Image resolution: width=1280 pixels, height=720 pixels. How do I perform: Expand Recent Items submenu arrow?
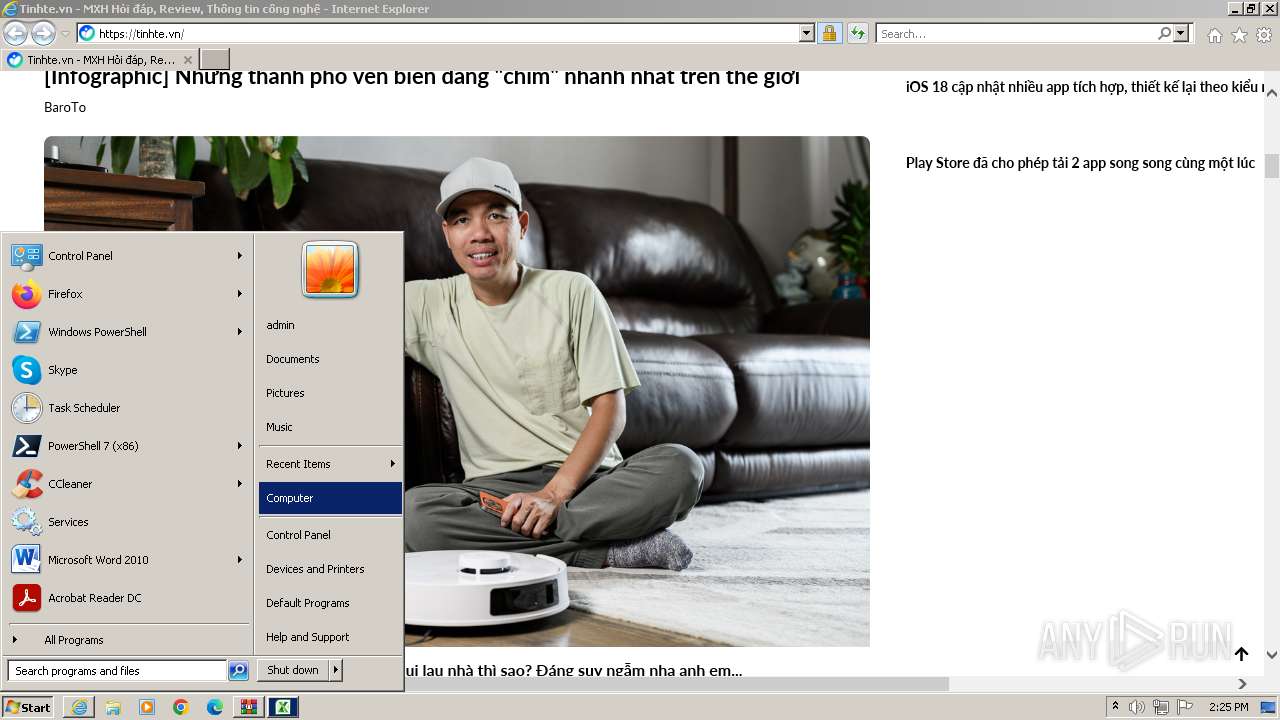[x=392, y=464]
